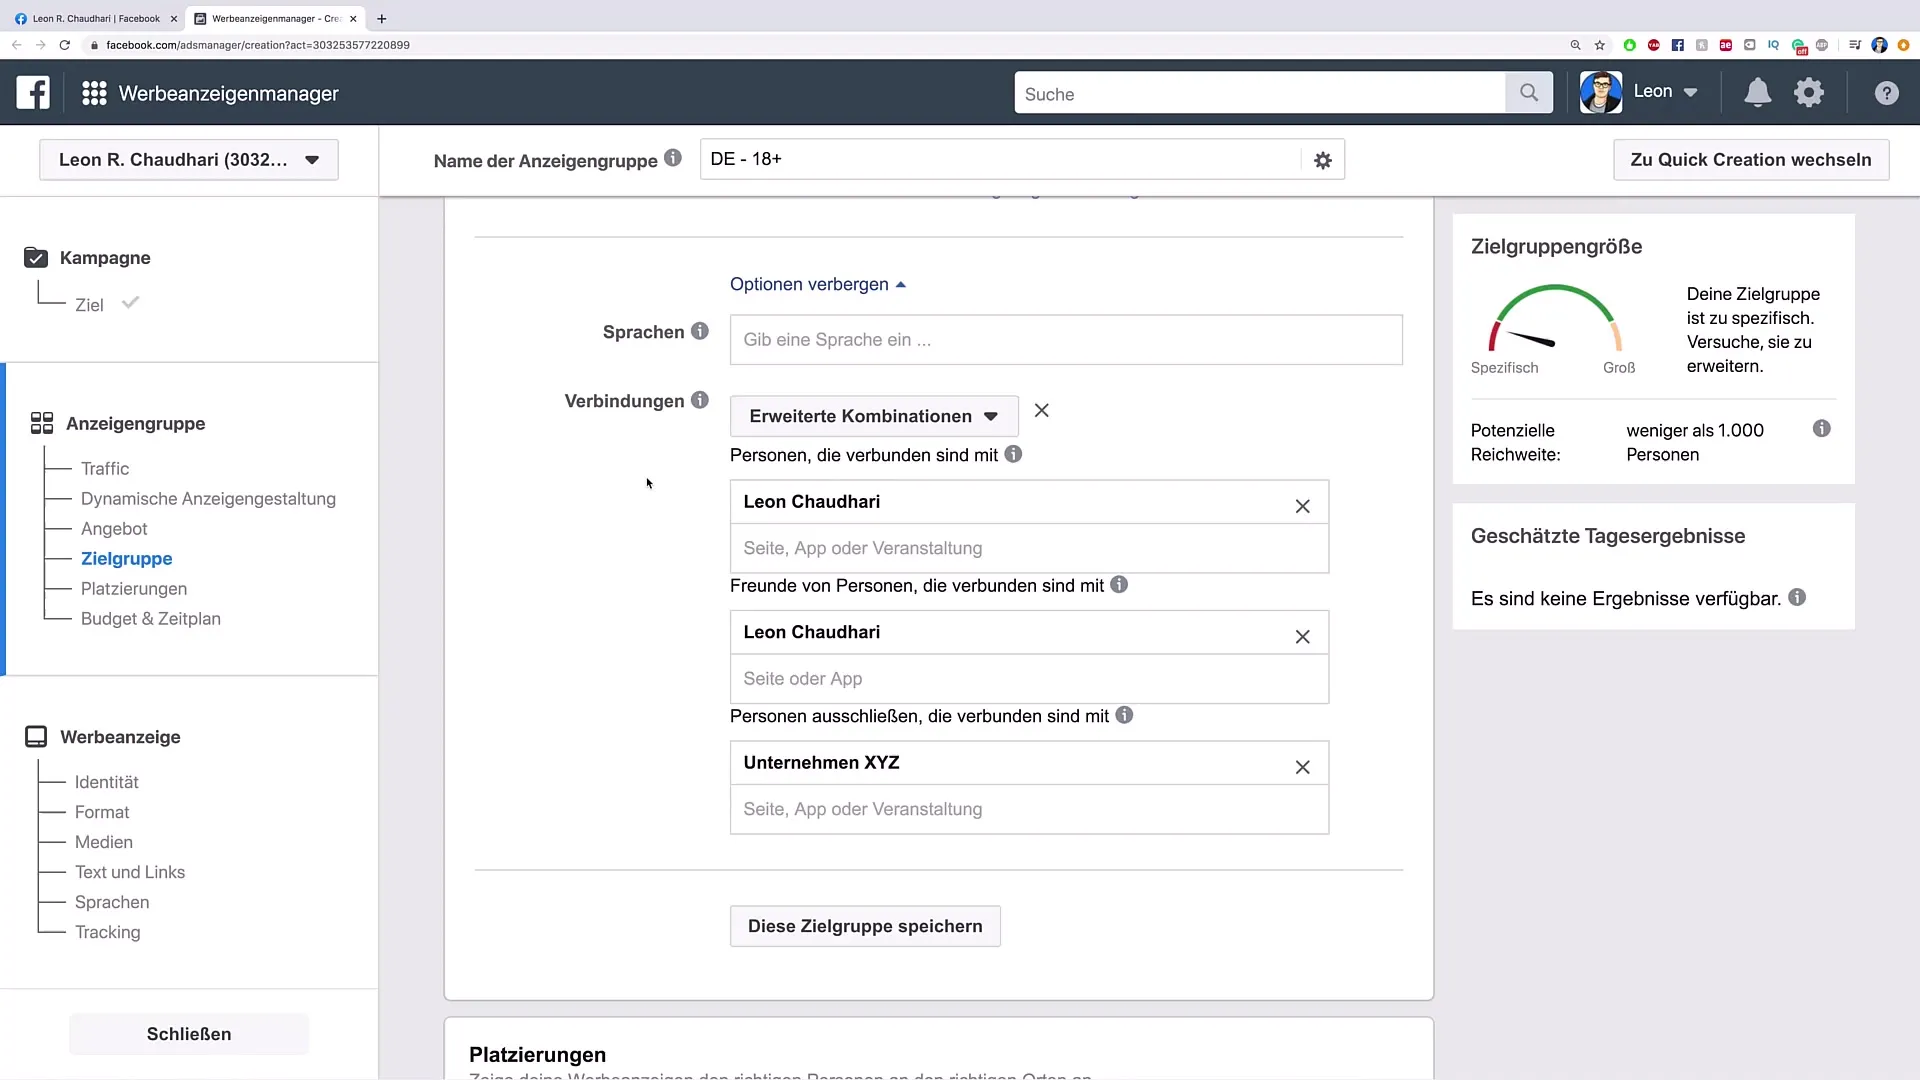Open the help question mark icon
Image resolution: width=1920 pixels, height=1080 pixels.
tap(1886, 93)
